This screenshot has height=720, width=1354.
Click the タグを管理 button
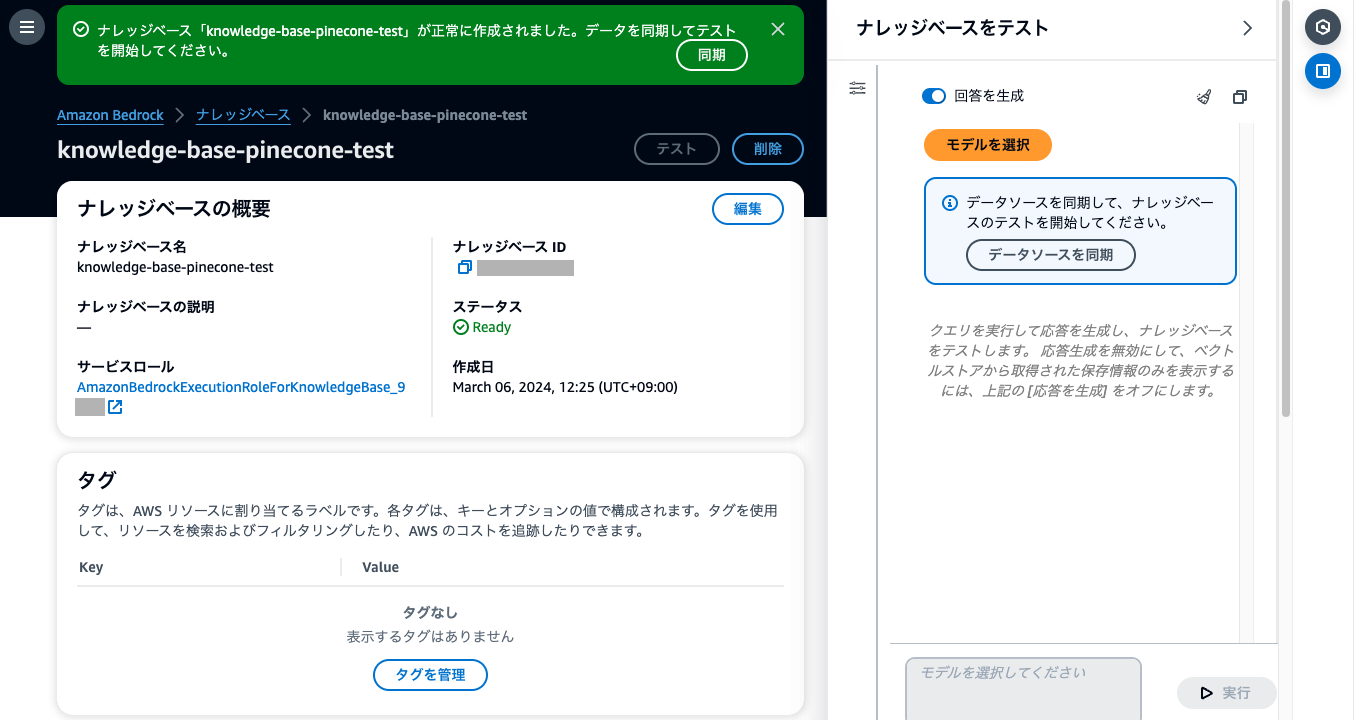coord(430,675)
